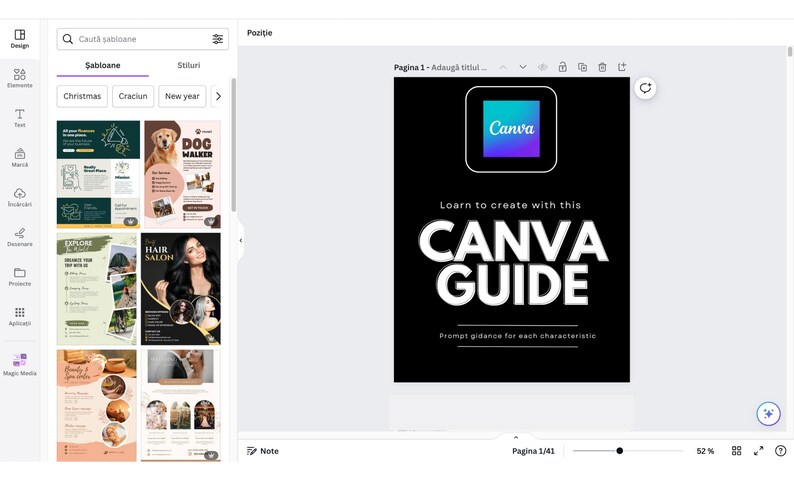This screenshot has width=794, height=496.
Task: Choose the wedding venue template
Action: point(181,405)
